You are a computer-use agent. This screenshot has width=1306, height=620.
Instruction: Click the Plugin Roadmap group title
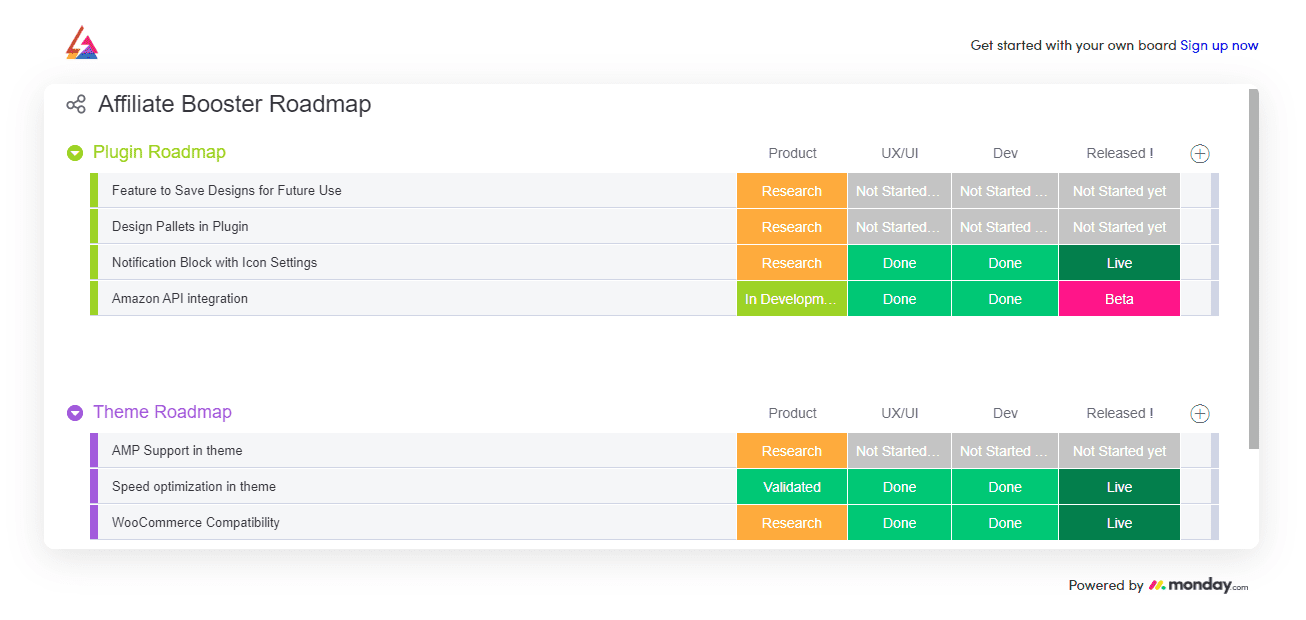pyautogui.click(x=159, y=152)
